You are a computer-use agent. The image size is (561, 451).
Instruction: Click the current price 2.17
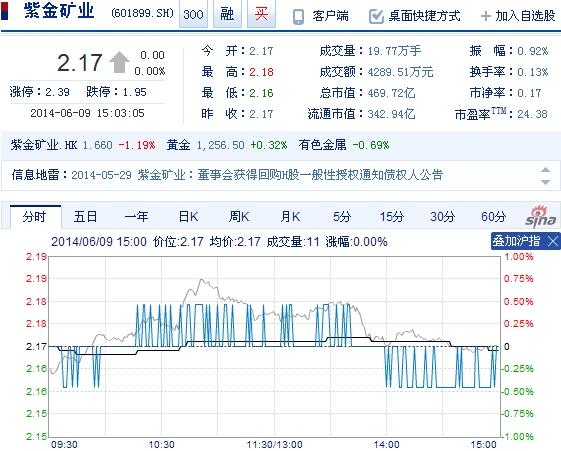[80, 63]
